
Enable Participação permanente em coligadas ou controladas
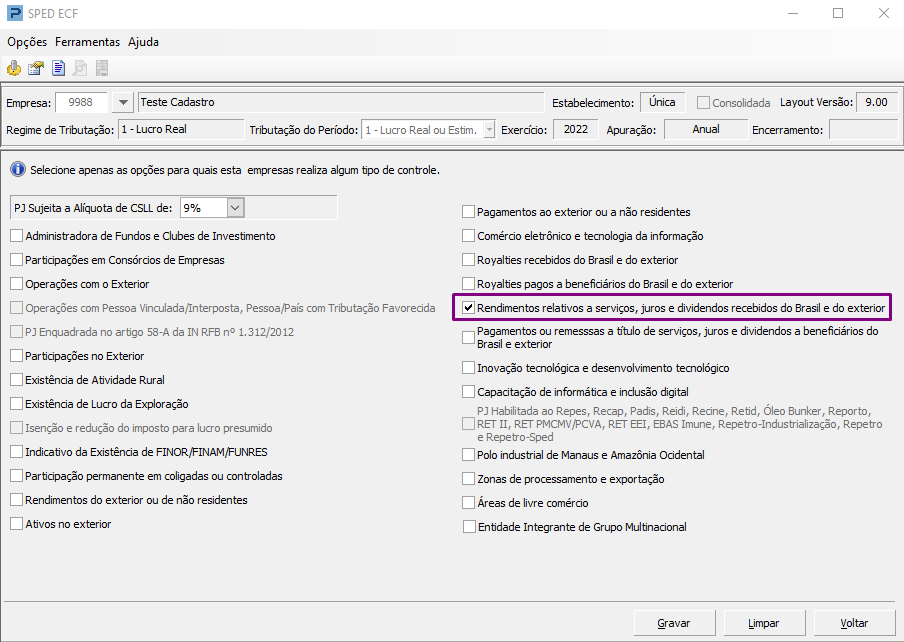coord(16,476)
